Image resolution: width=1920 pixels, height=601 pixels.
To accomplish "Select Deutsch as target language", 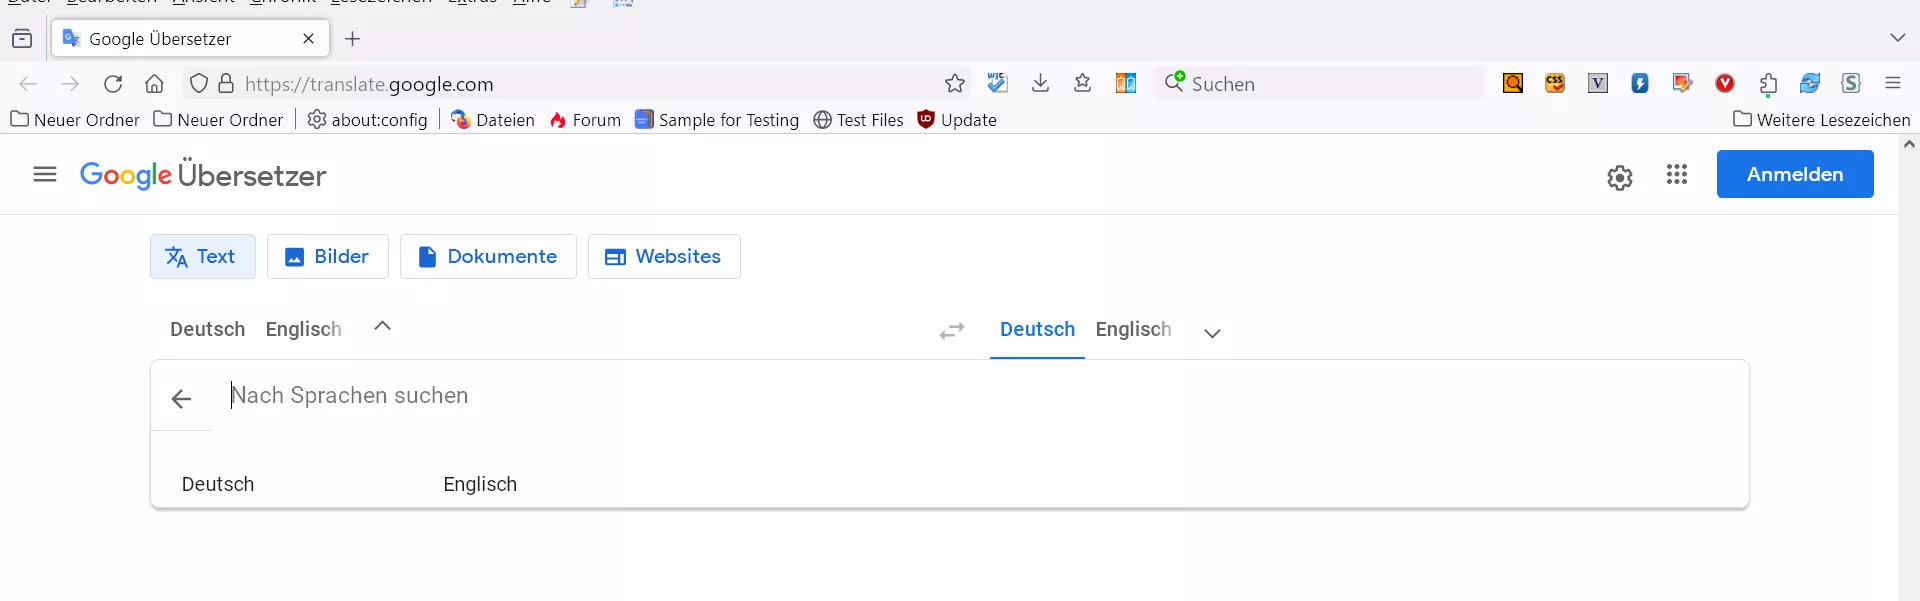I will click(1037, 330).
